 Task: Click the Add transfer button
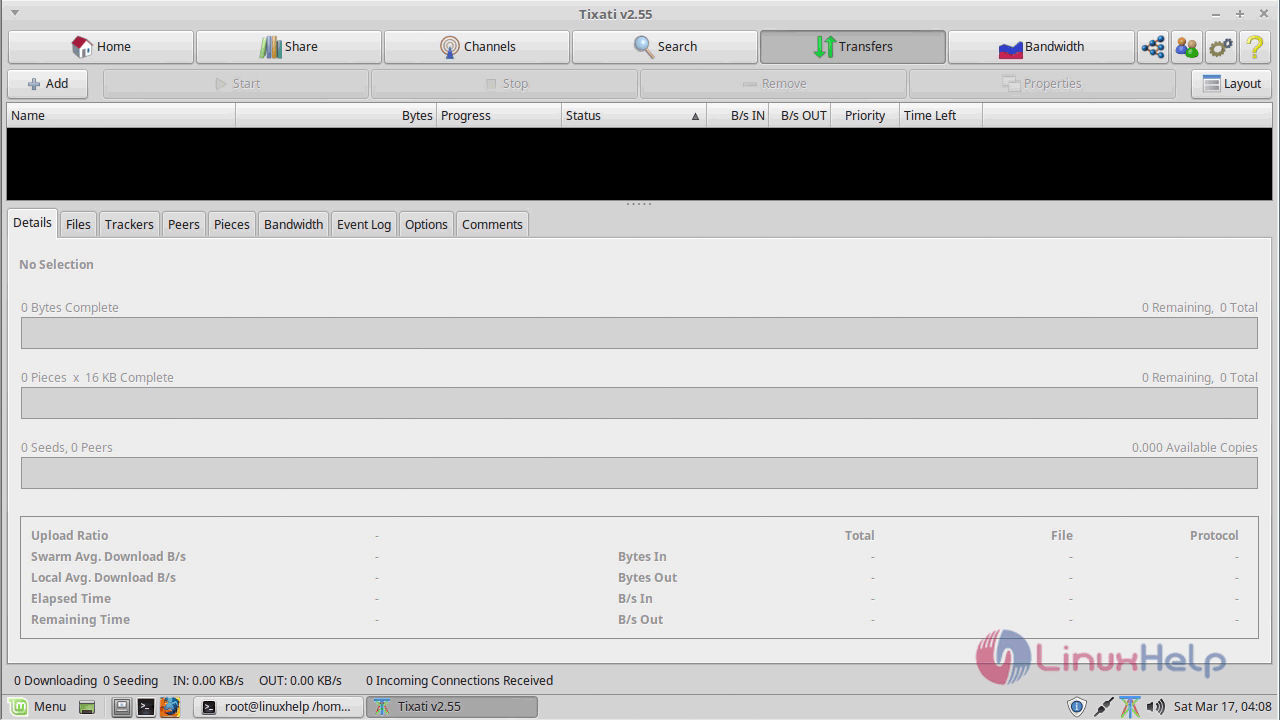pos(48,84)
